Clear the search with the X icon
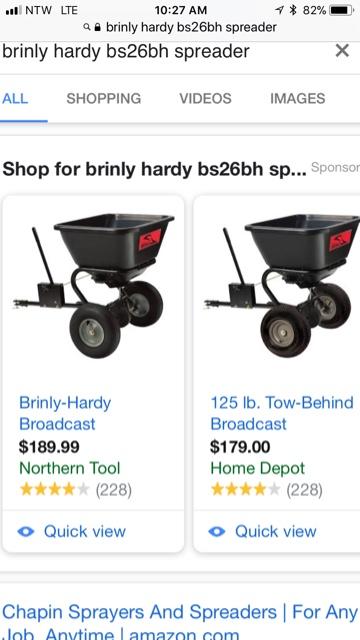Viewport: 360px width, 640px height. (x=342, y=51)
